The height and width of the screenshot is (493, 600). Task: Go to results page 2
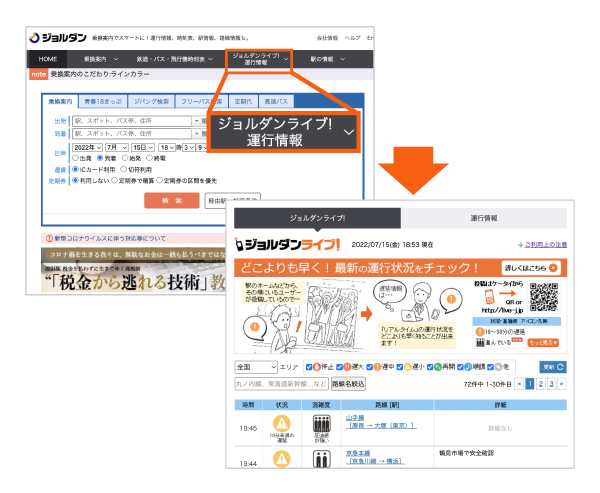541,384
